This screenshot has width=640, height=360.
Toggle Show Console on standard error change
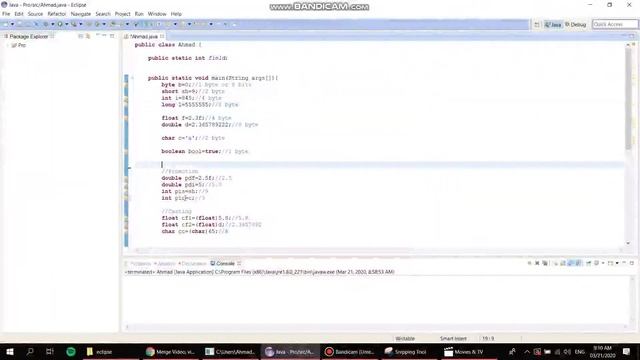pos(578,263)
